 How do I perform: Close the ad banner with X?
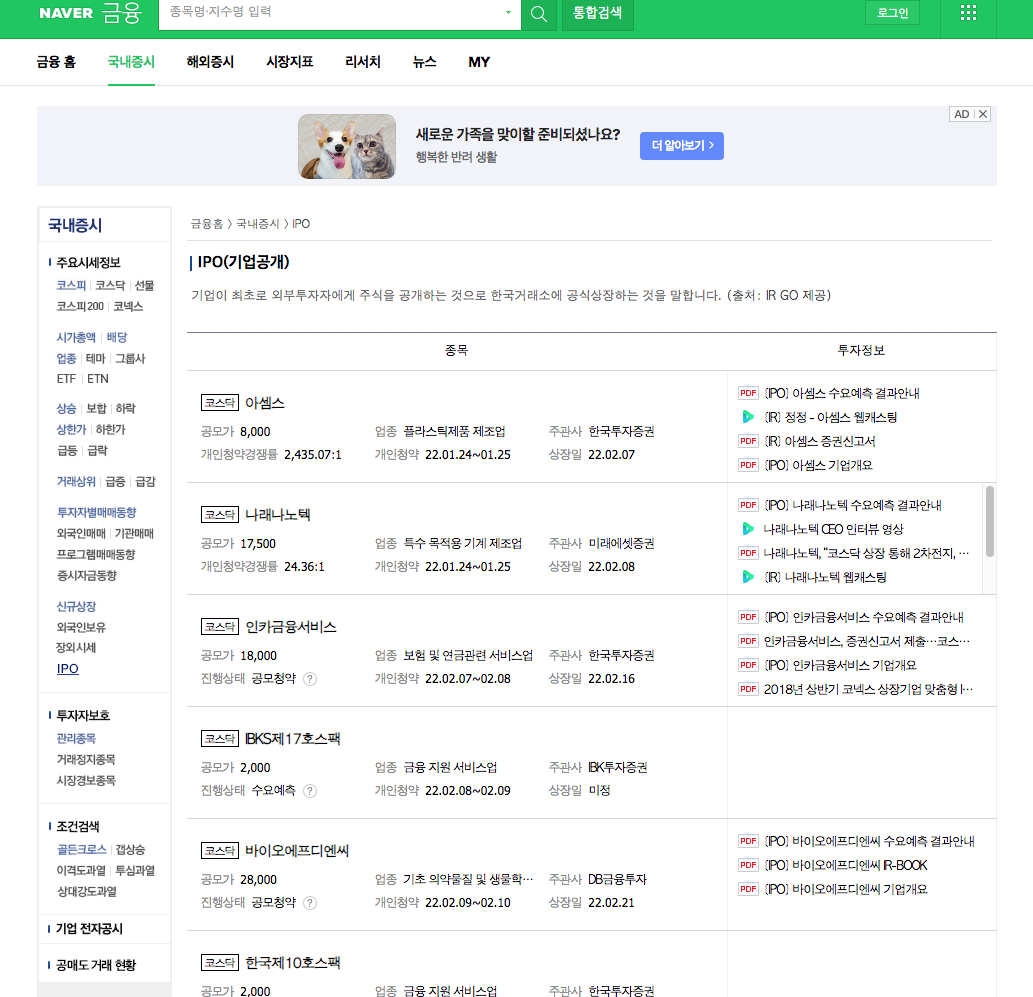982,114
